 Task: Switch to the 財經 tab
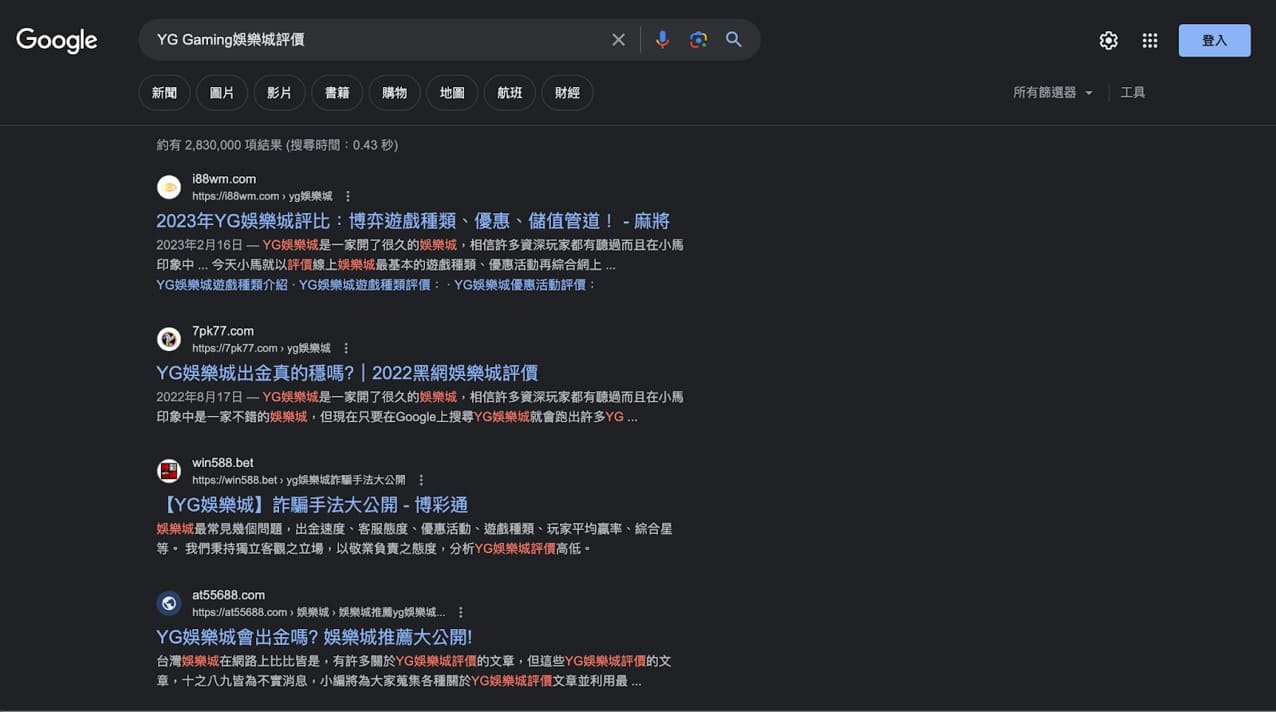(x=567, y=93)
